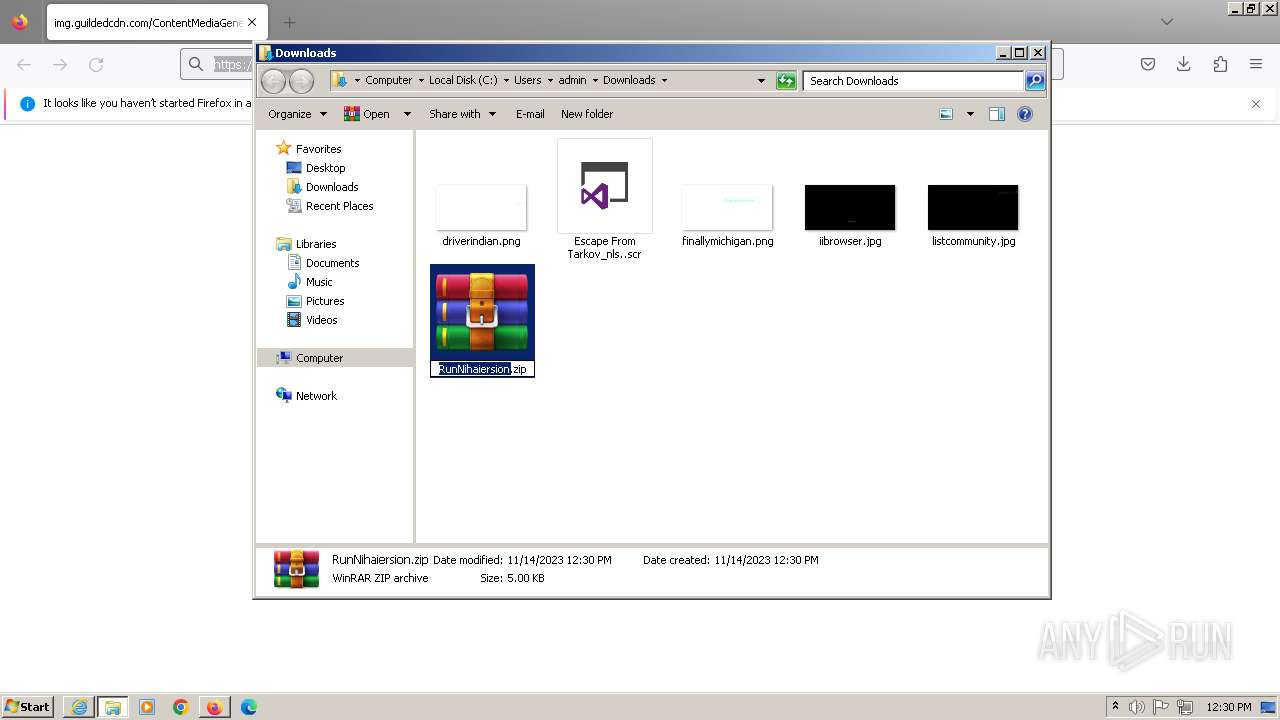Screen dimensions: 1280x720
Task: Go back in Explorer navigation
Action: 273,81
